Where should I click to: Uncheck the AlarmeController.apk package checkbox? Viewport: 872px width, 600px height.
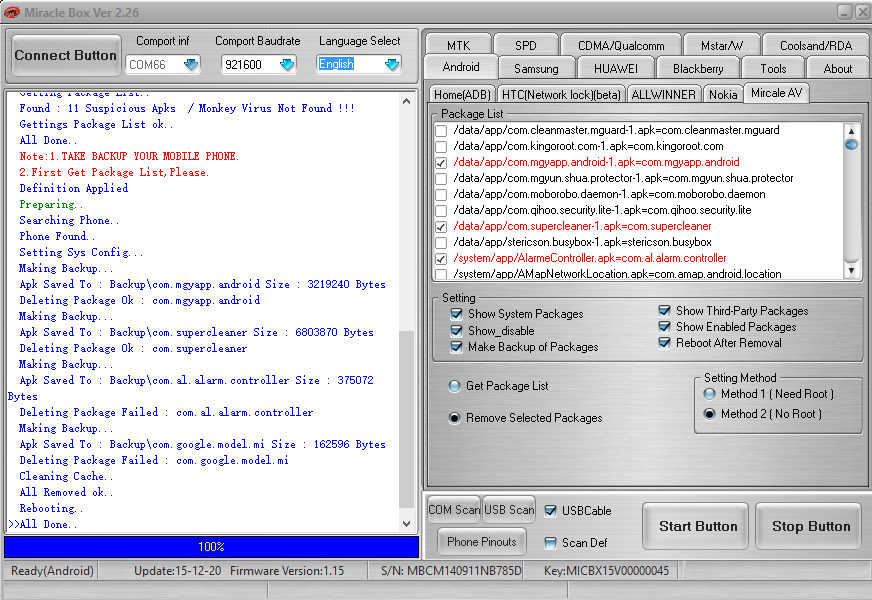[x=441, y=259]
